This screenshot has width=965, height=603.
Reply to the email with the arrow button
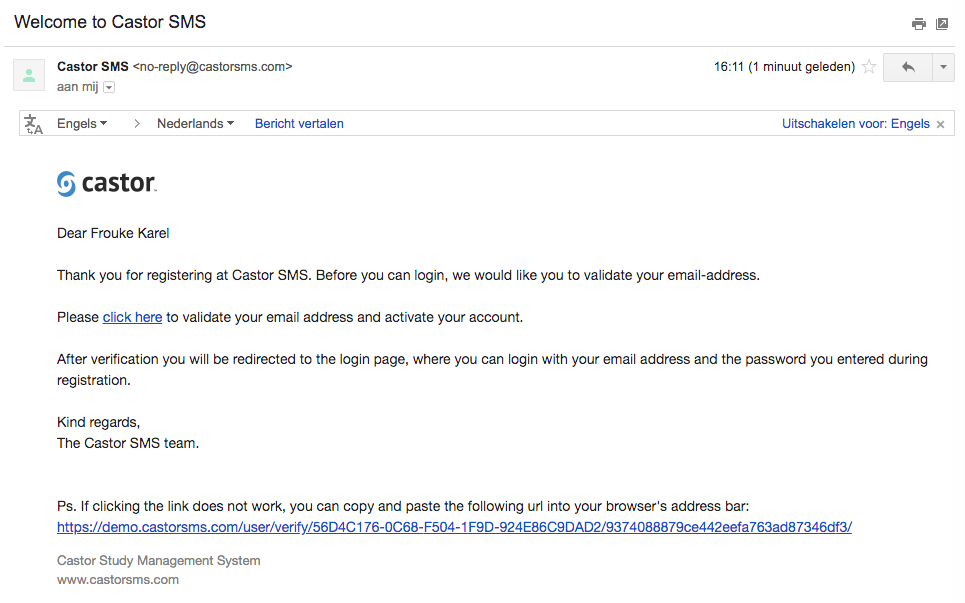pos(907,67)
